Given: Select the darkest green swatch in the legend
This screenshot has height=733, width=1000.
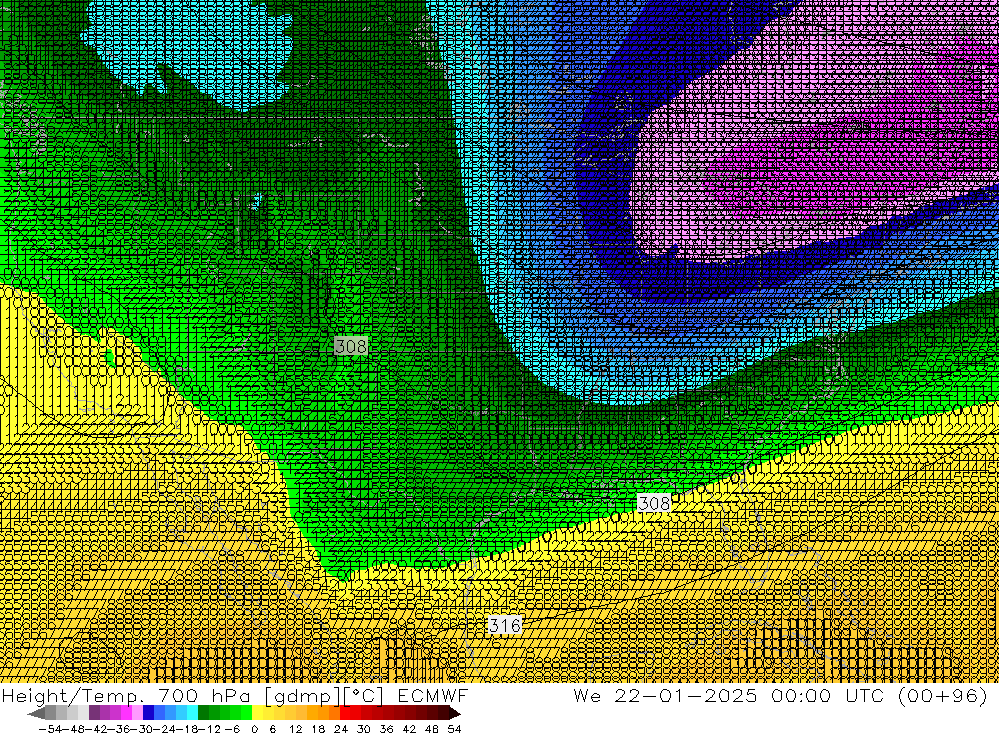Looking at the screenshot, I should click(203, 713).
